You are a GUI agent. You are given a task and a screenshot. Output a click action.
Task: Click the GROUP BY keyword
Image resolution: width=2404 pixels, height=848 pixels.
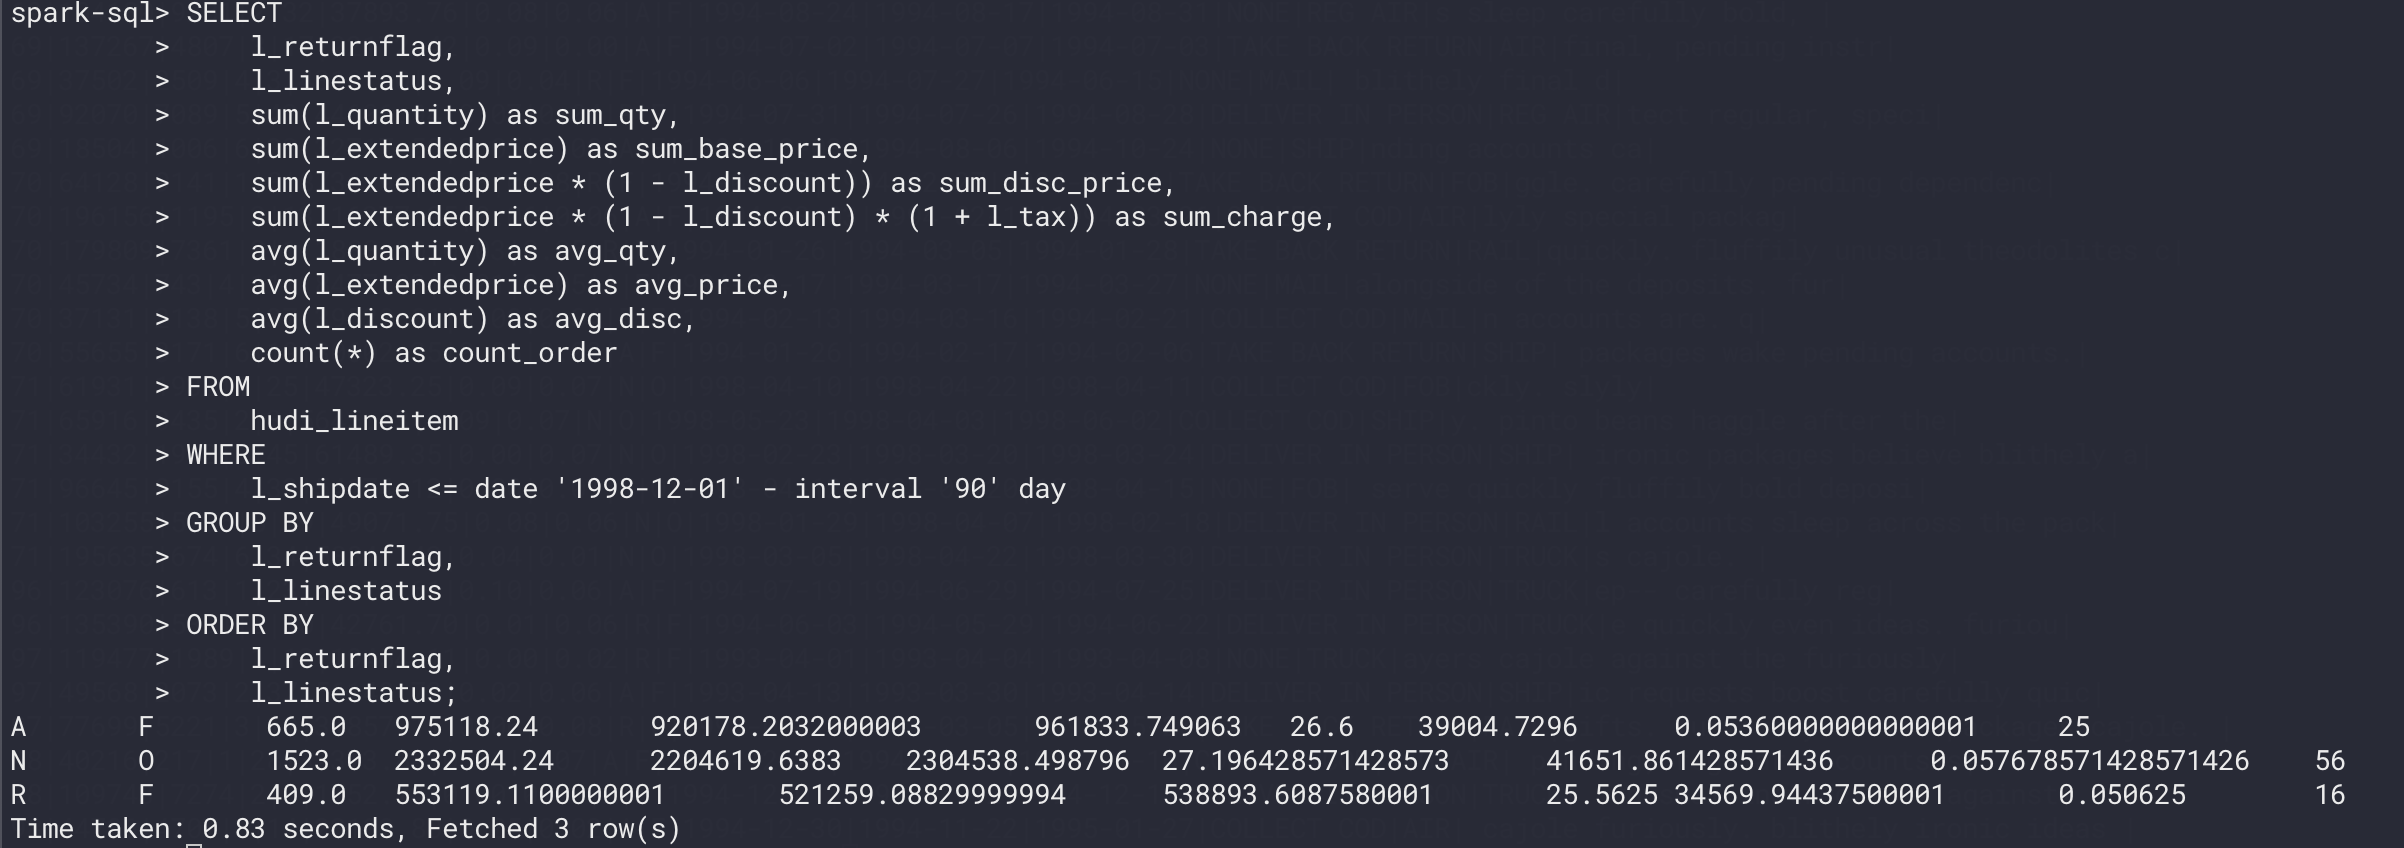[x=250, y=523]
